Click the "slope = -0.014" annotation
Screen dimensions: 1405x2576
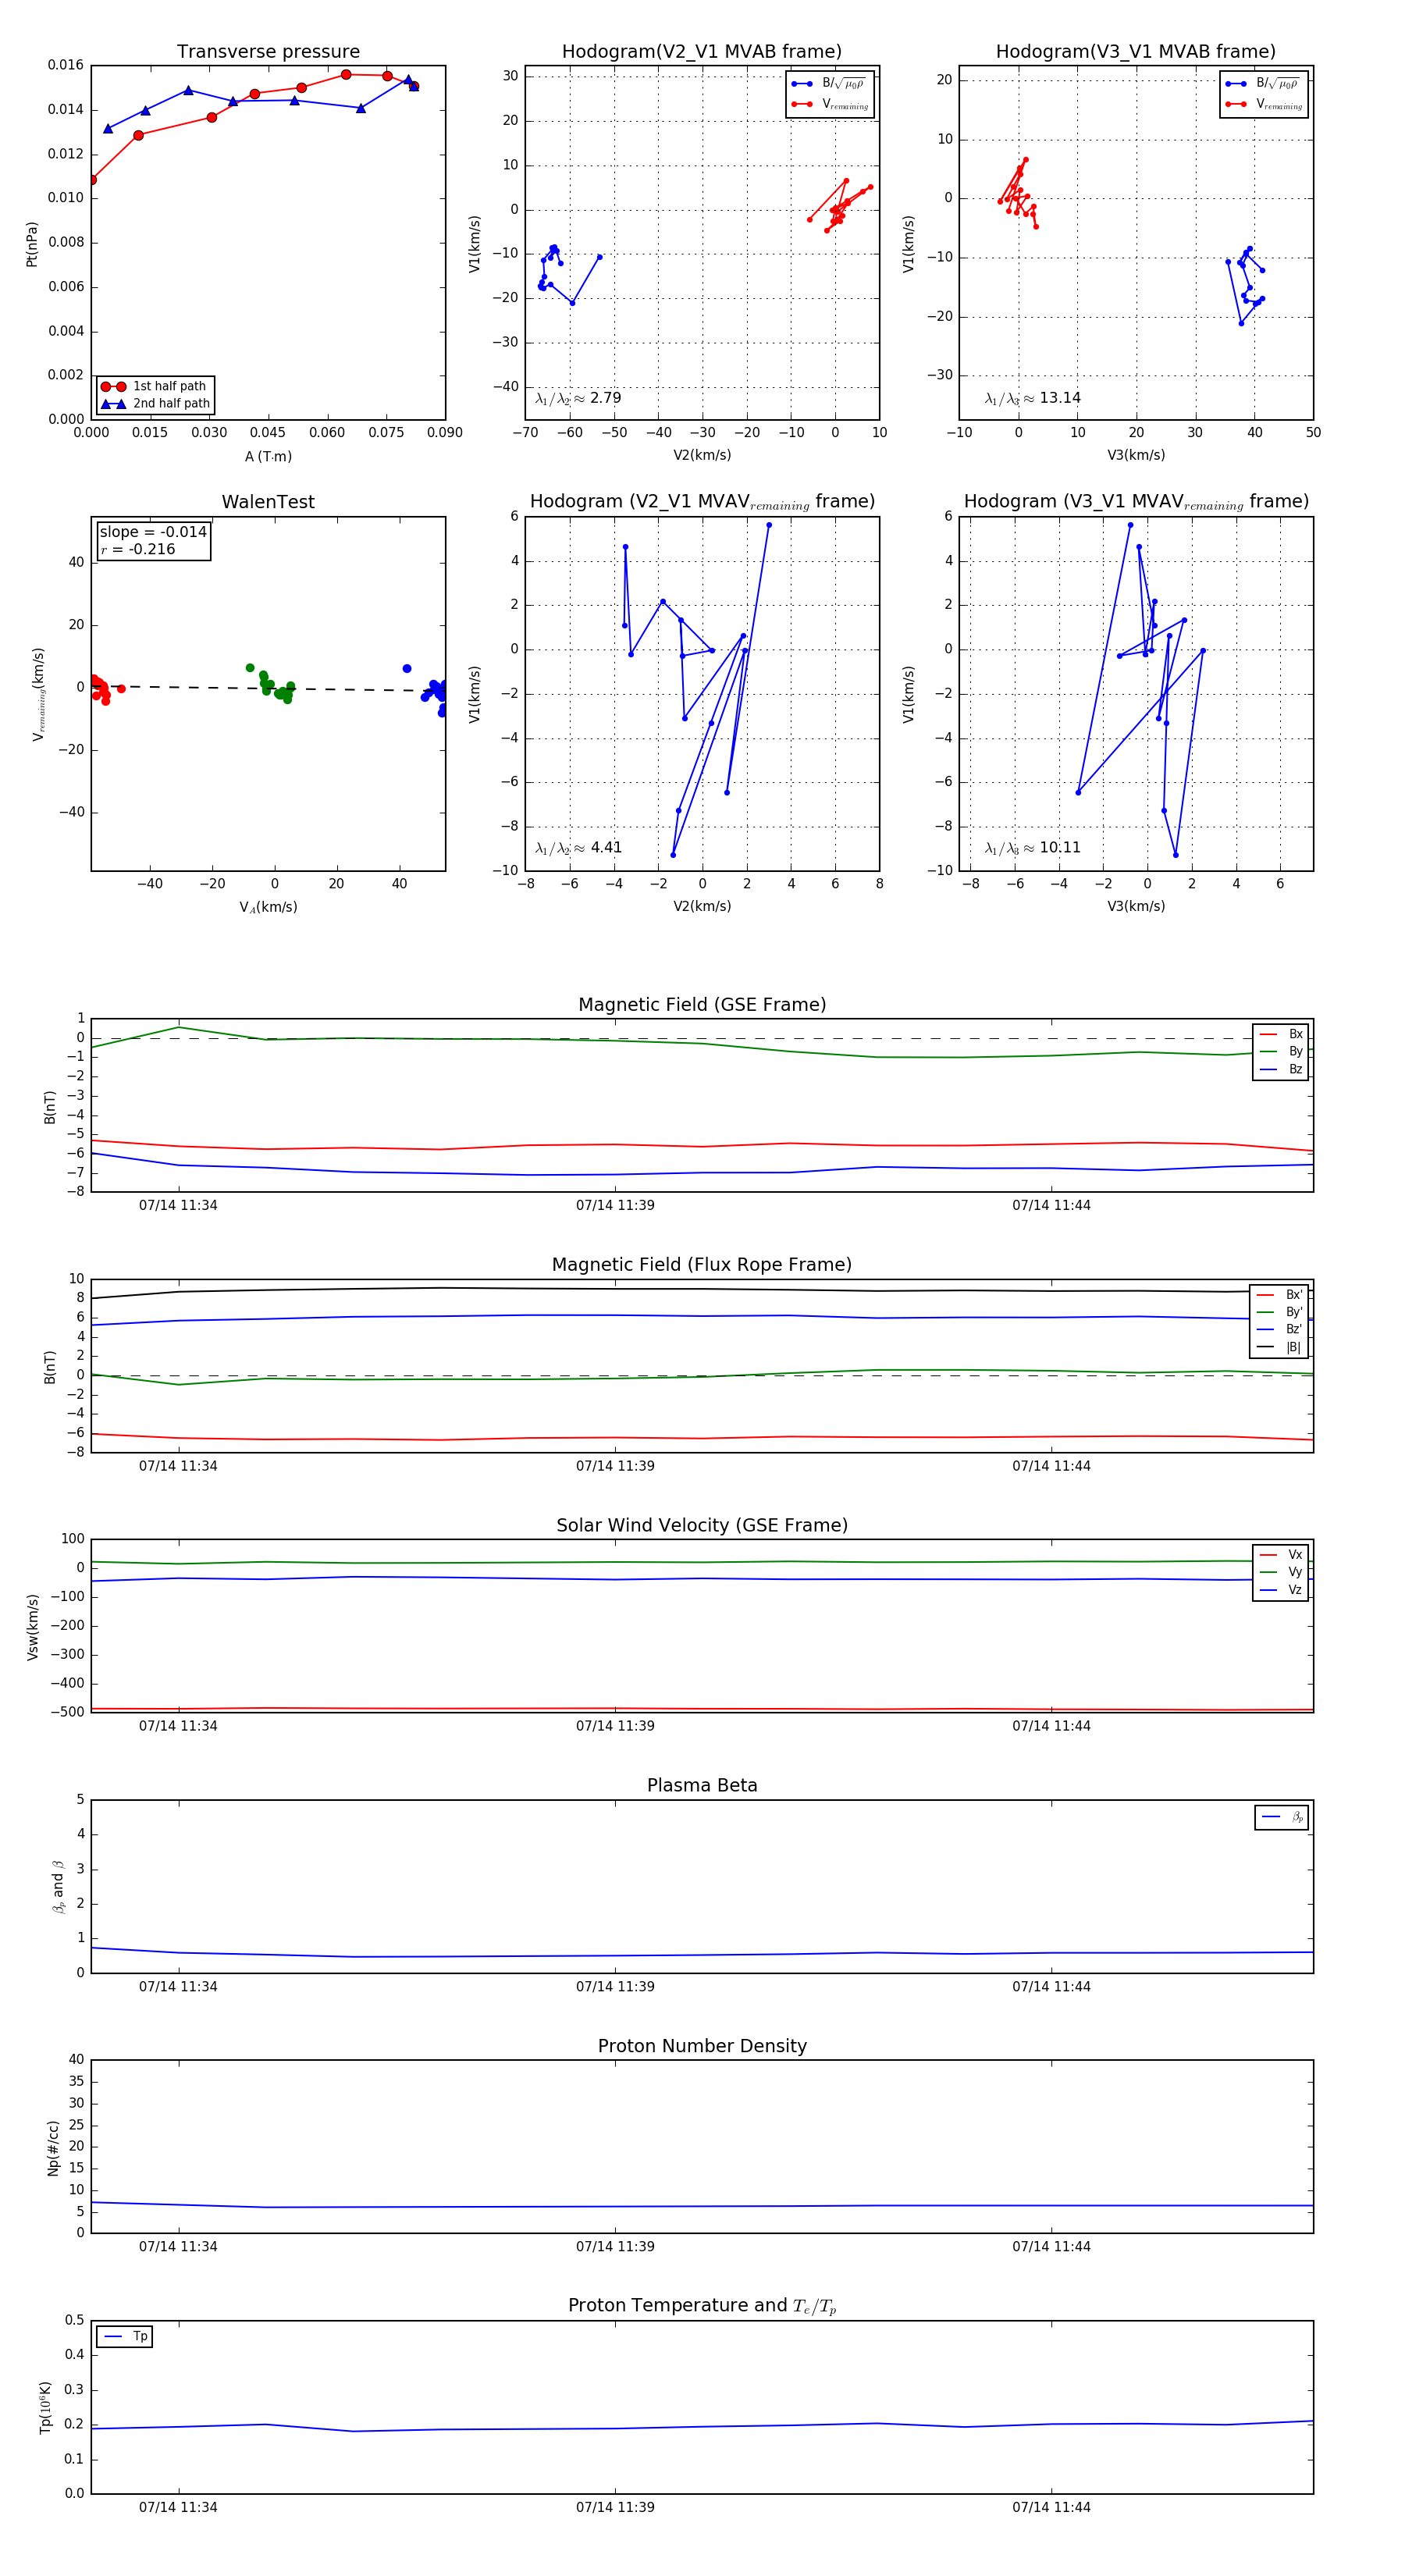(153, 532)
